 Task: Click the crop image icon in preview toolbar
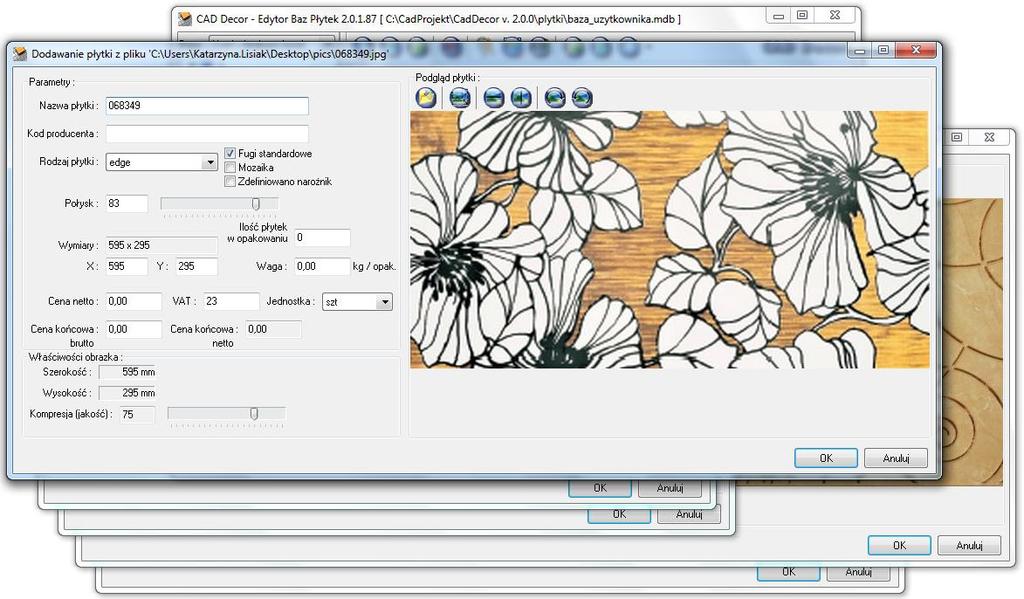[460, 98]
